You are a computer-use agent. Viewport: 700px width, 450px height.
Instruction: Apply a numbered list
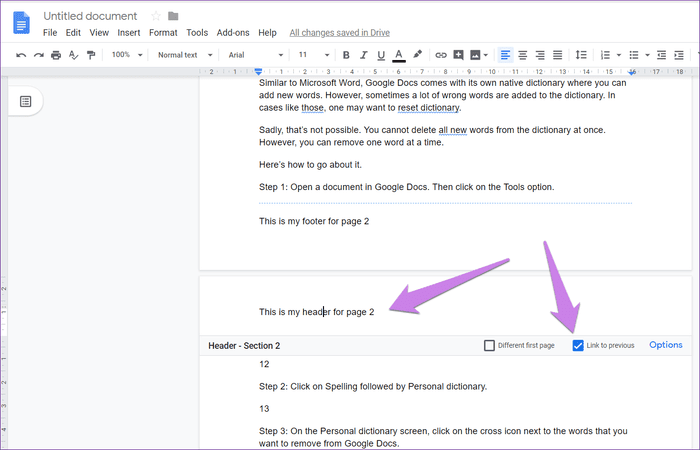coord(605,55)
